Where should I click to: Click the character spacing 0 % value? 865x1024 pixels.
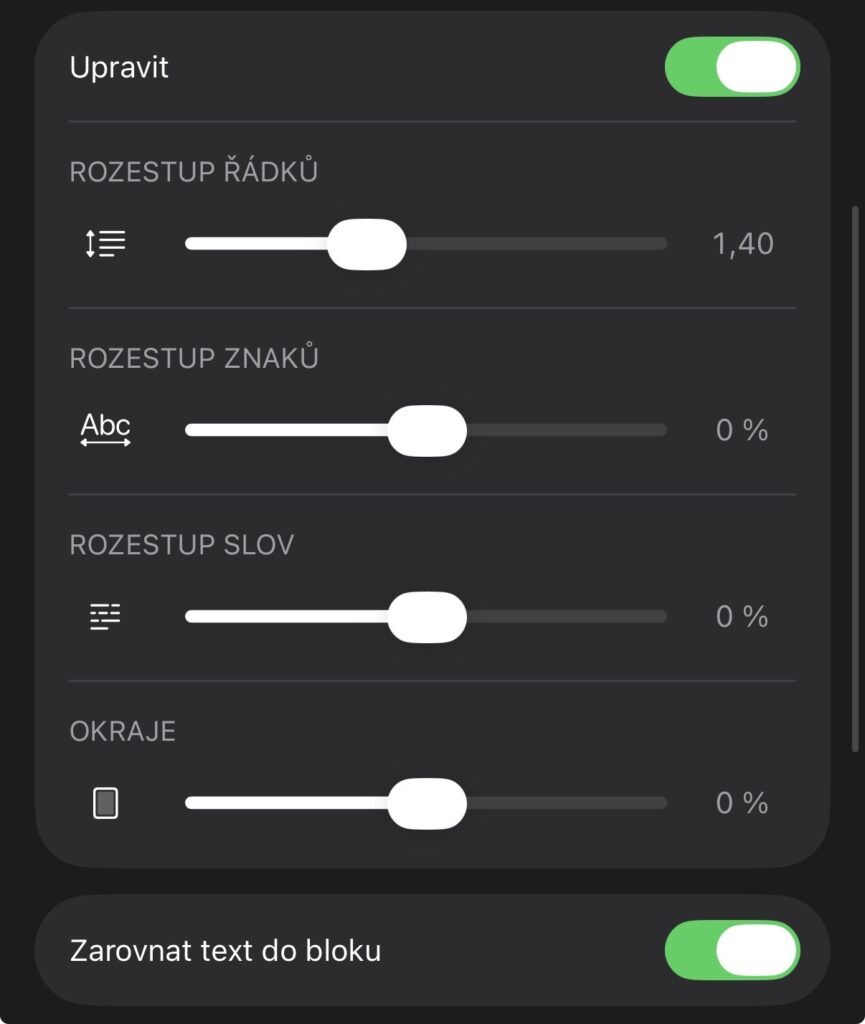coord(742,430)
